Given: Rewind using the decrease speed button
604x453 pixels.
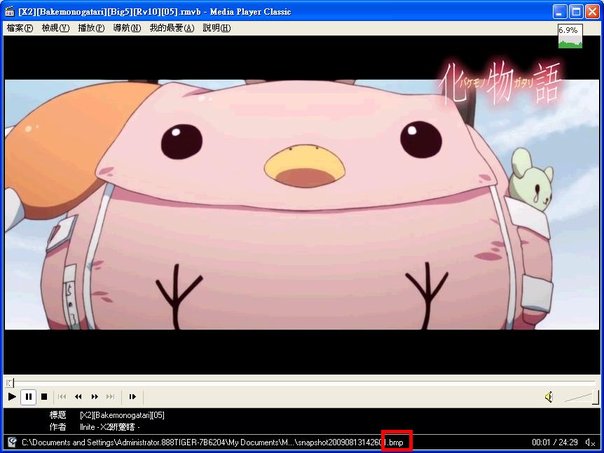Looking at the screenshot, I should (x=78, y=396).
